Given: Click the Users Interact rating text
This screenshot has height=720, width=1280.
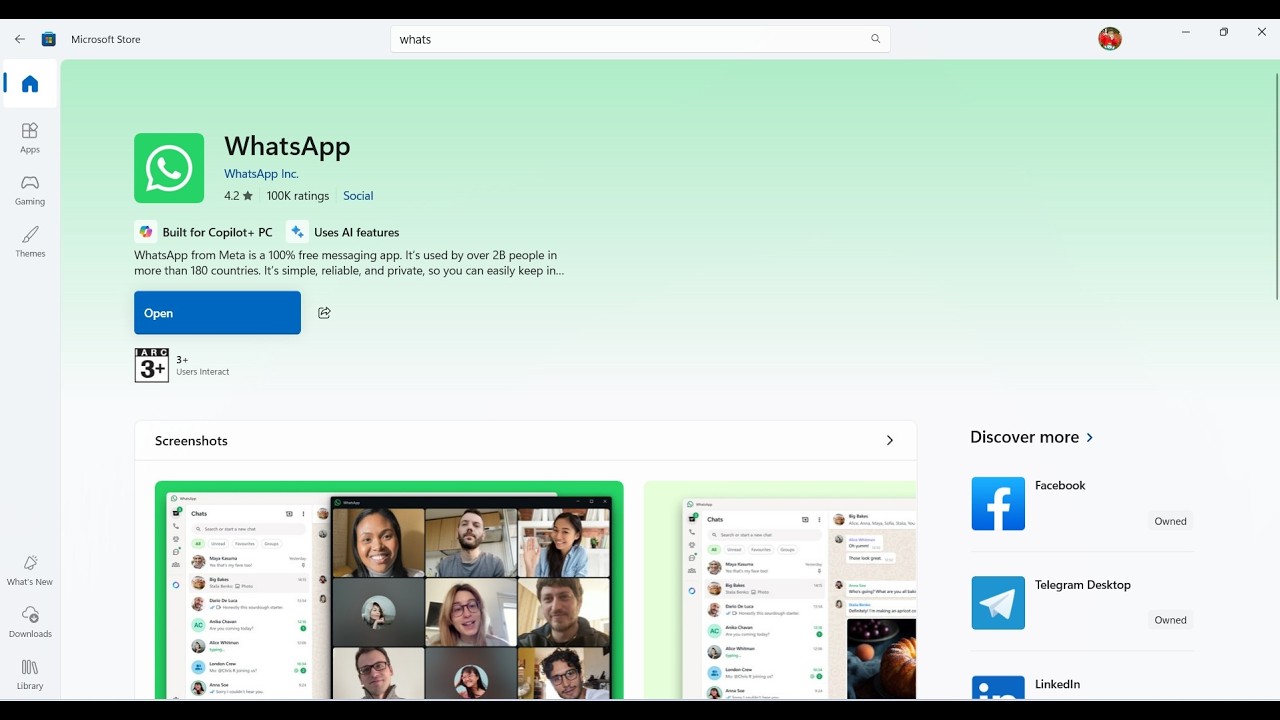Looking at the screenshot, I should (x=203, y=372).
